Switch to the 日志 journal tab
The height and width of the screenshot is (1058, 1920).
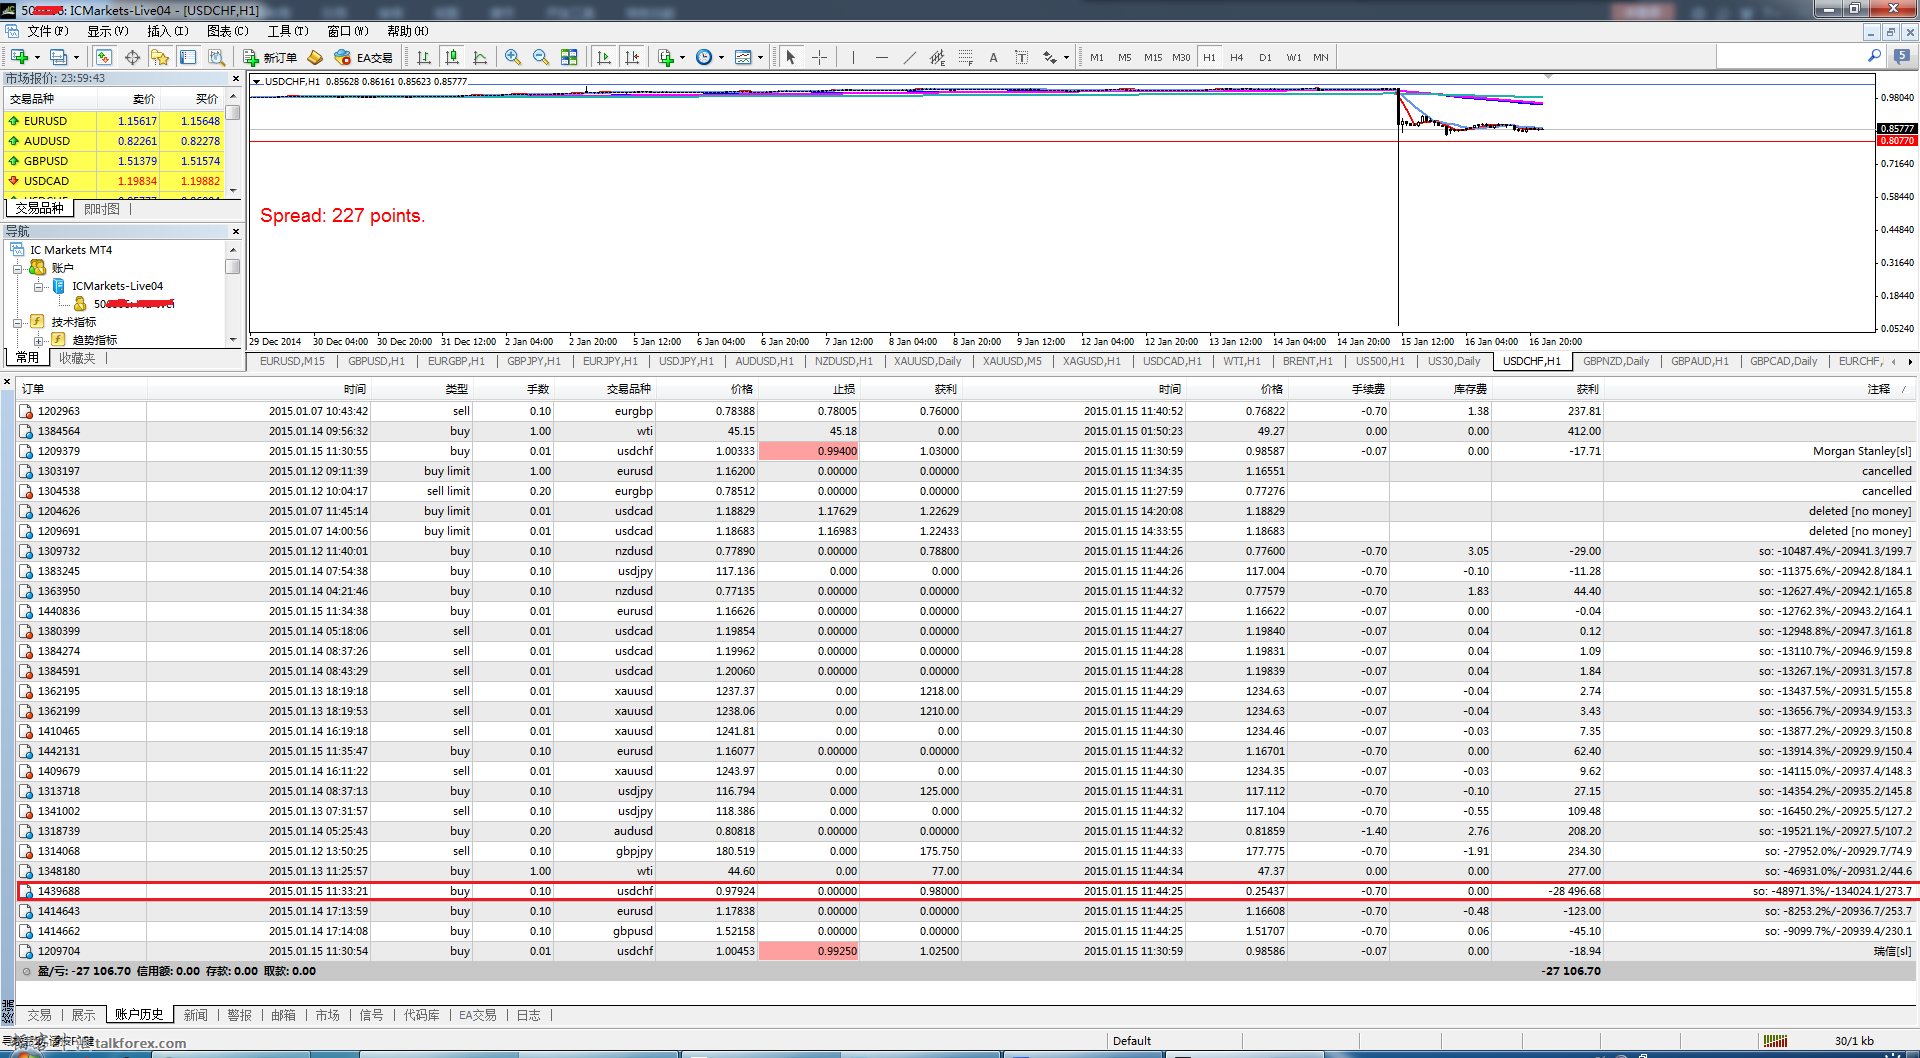pyautogui.click(x=528, y=1015)
